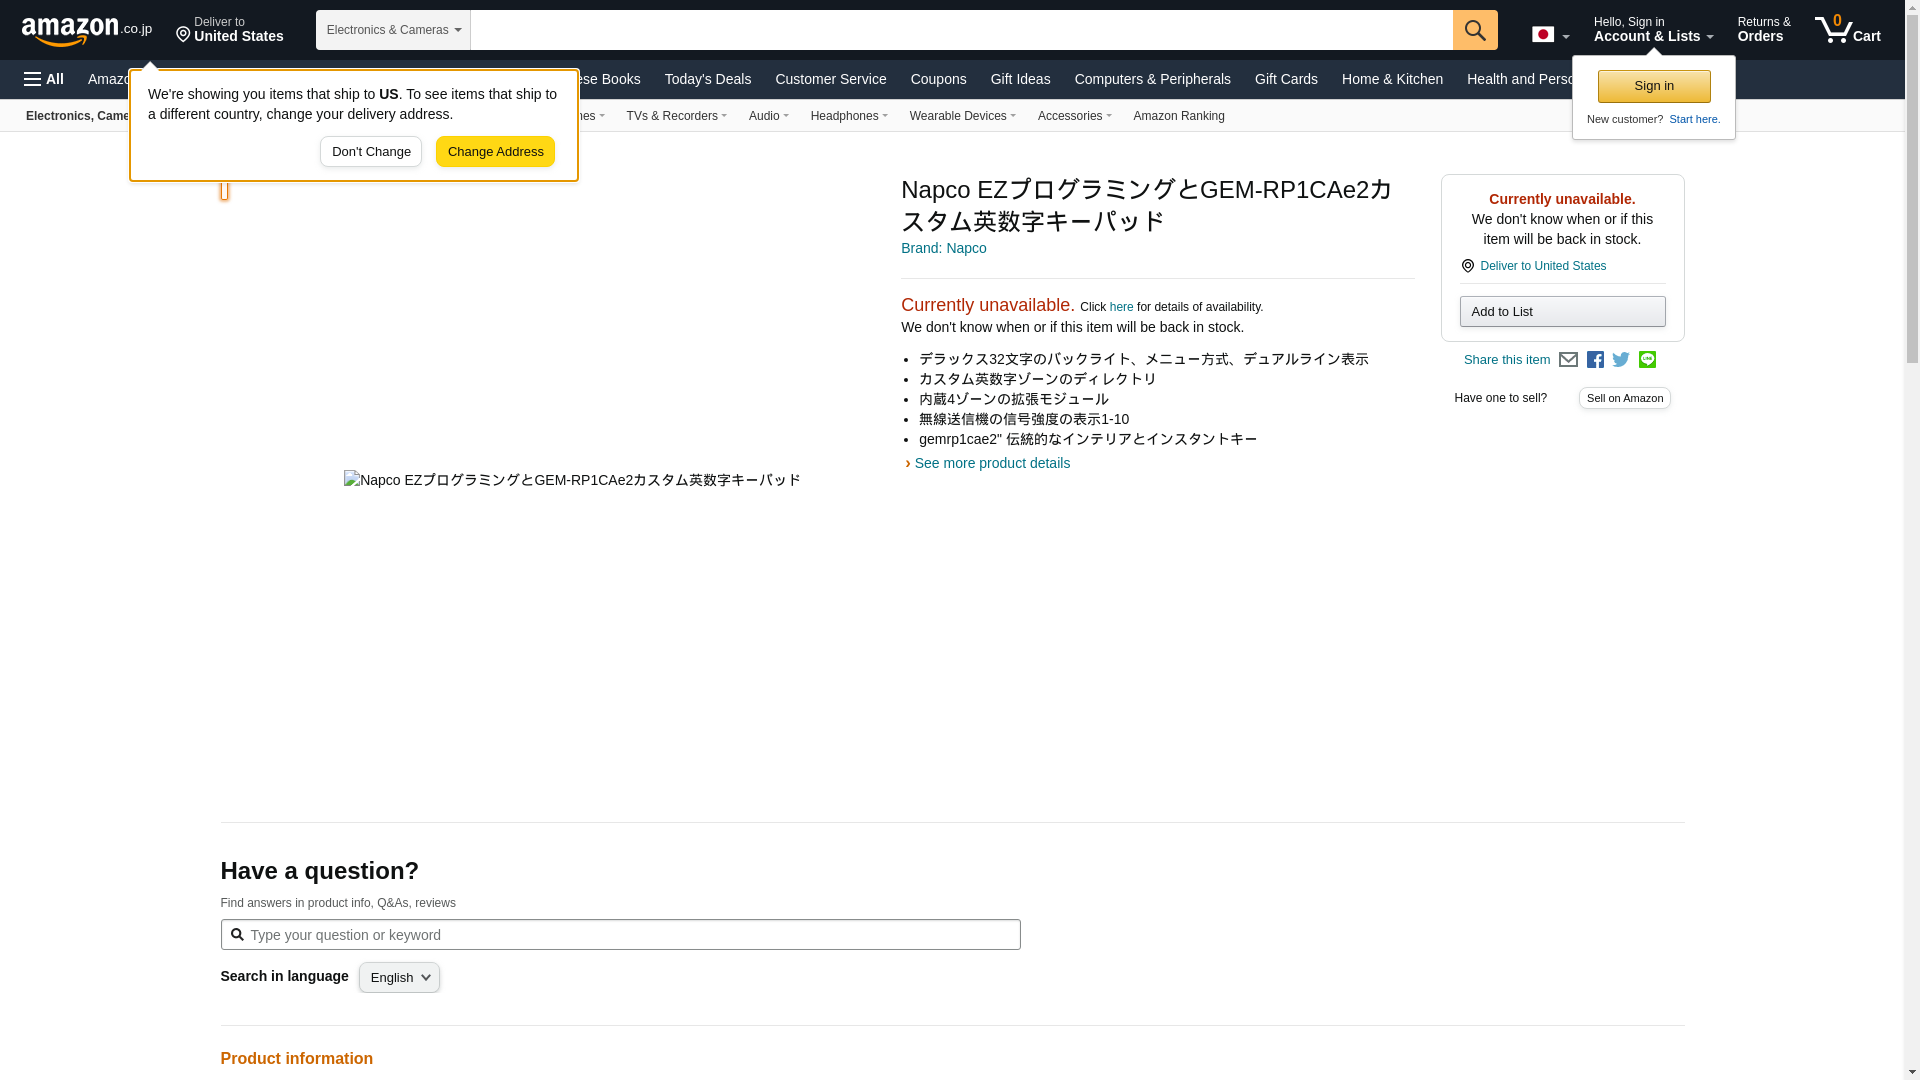Click the Change Address button
1920x1080 pixels.
(495, 152)
